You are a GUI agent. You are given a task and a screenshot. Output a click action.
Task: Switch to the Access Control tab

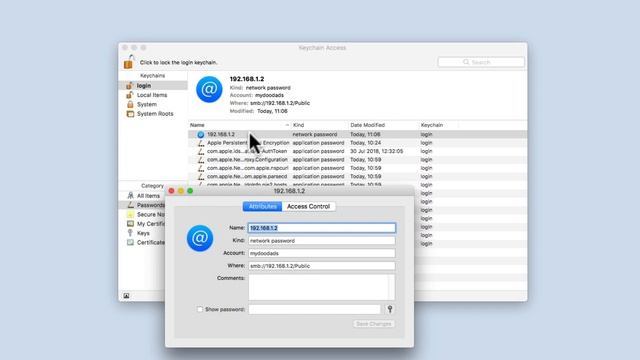pyautogui.click(x=309, y=207)
